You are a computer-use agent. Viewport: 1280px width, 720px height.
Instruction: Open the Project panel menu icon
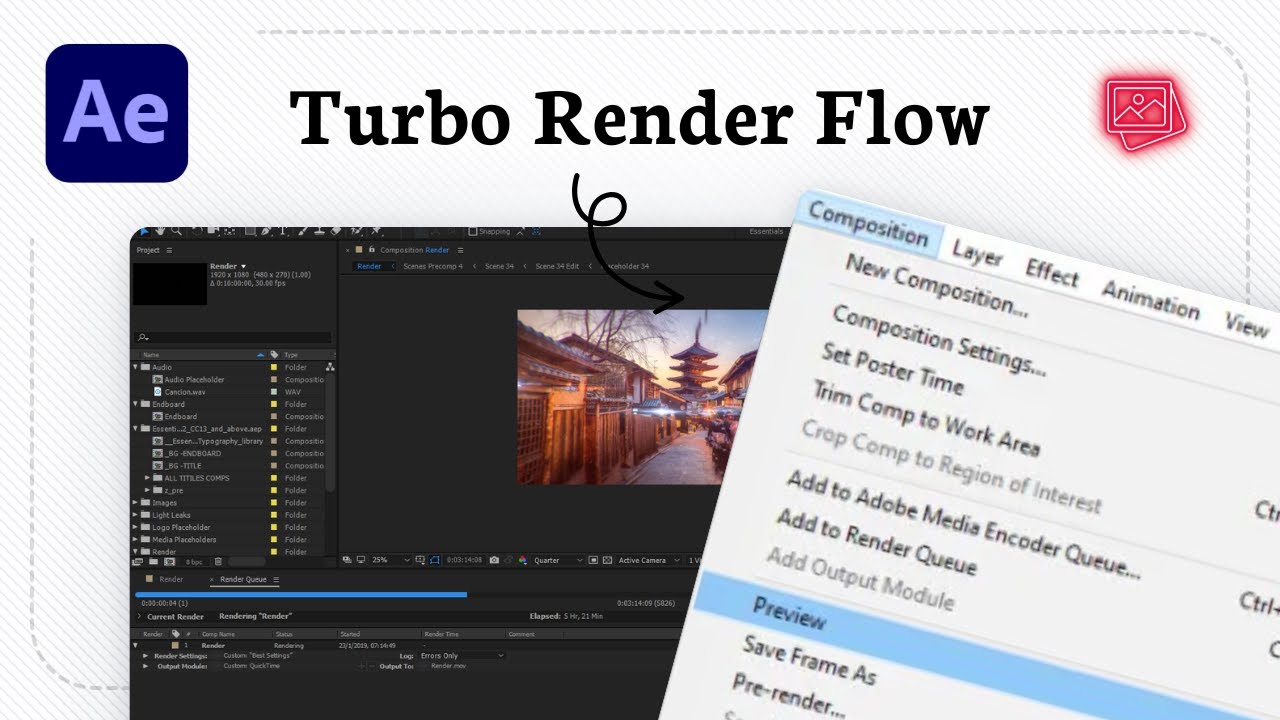(169, 250)
